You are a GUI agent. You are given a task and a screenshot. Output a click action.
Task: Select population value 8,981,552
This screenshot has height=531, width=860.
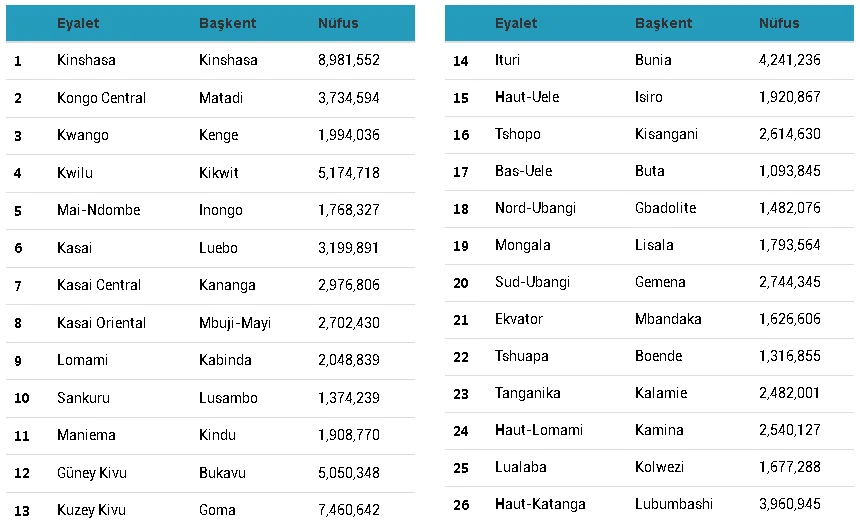click(348, 60)
